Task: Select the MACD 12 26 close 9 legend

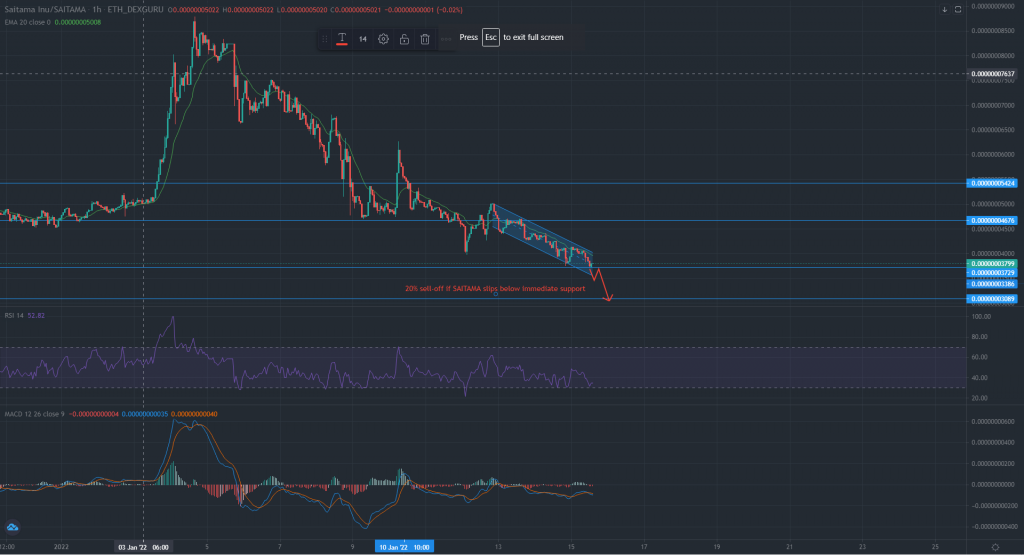Action: pos(34,414)
